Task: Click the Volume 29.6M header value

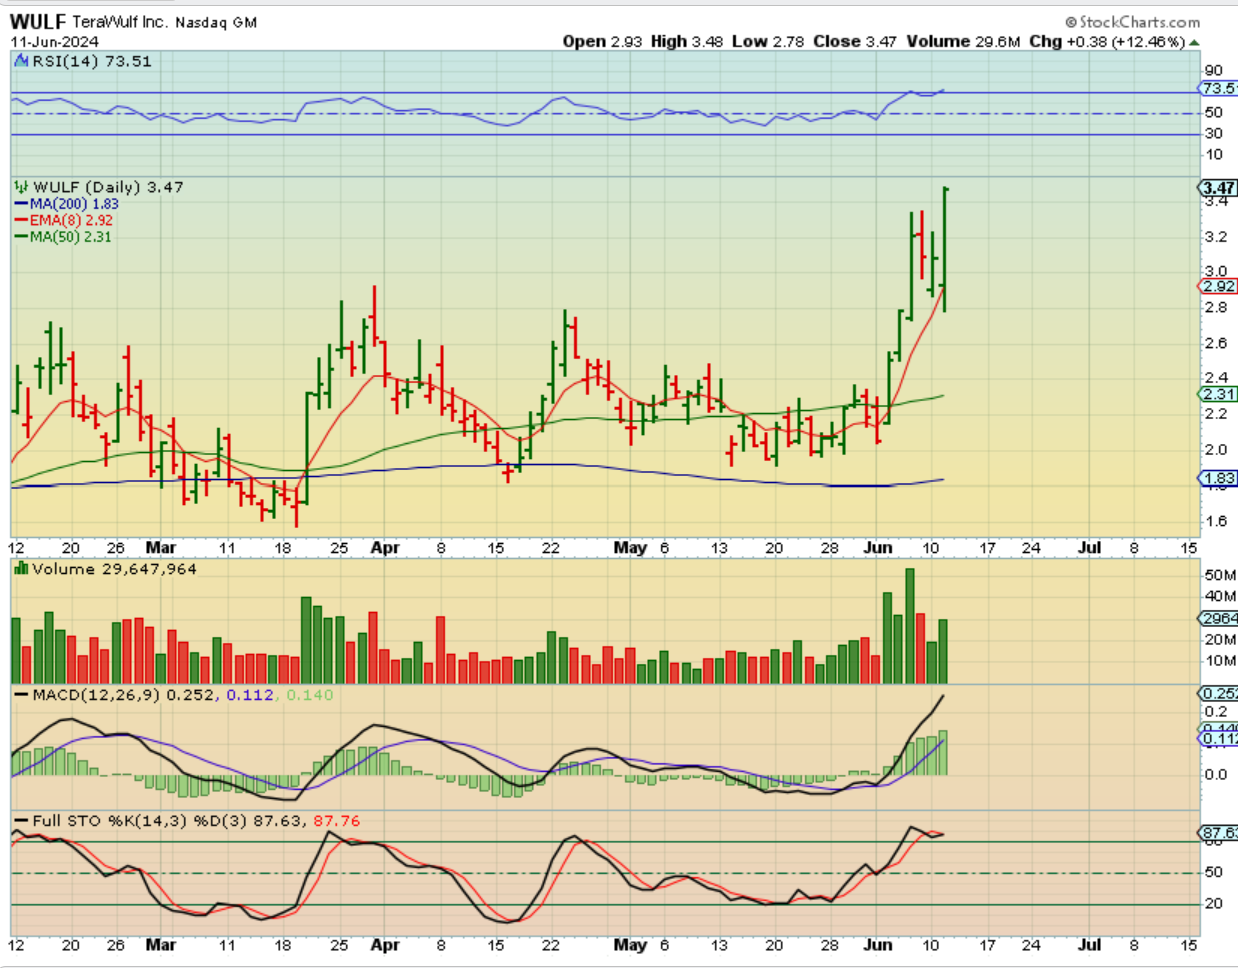Action: (963, 41)
